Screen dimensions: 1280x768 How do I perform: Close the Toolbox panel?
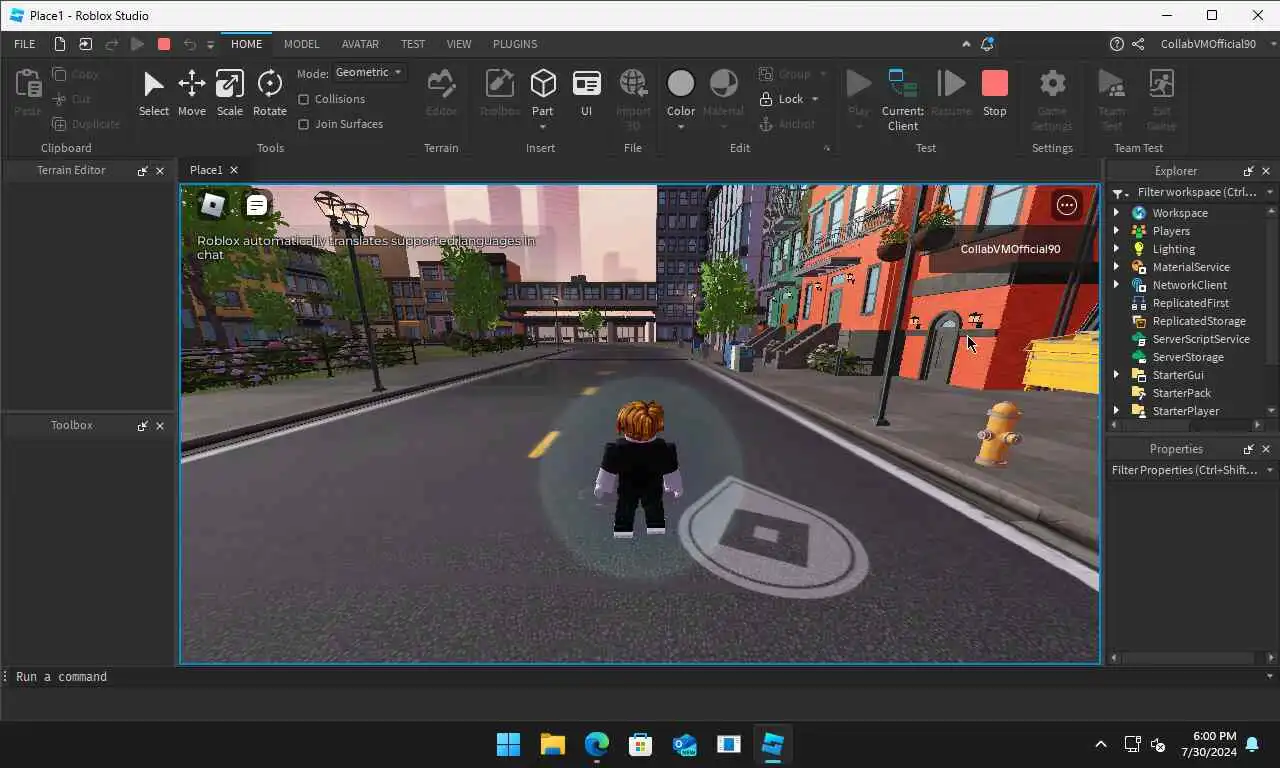160,426
